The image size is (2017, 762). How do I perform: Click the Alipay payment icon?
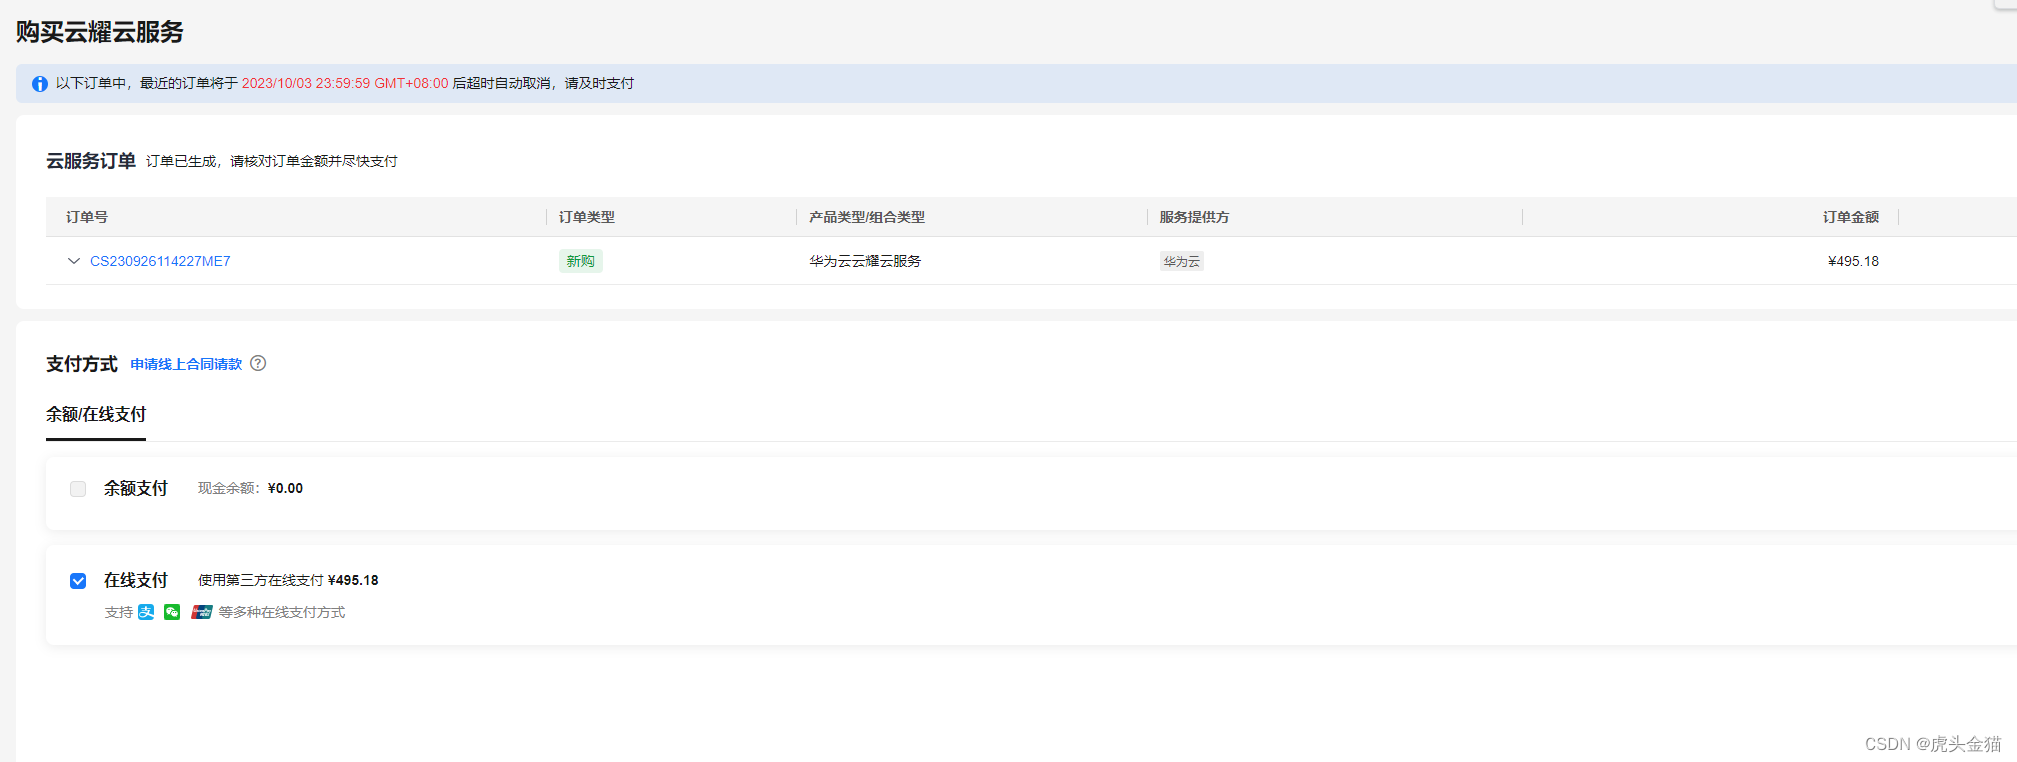146,612
